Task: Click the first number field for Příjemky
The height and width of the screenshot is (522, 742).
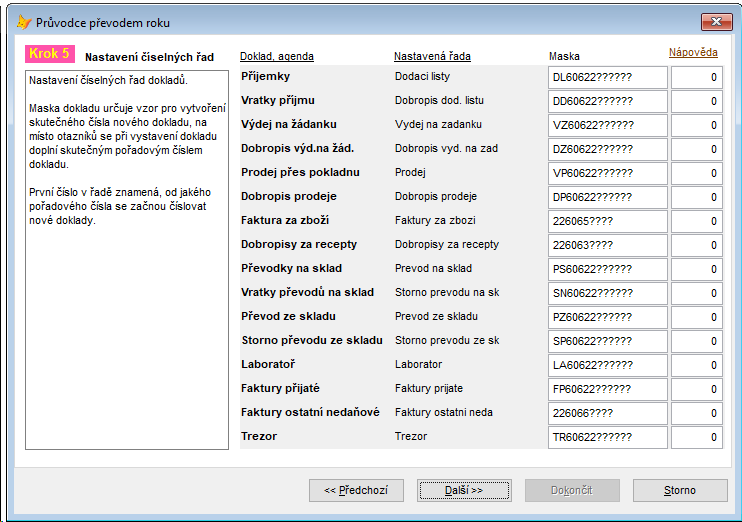Action: (x=697, y=77)
